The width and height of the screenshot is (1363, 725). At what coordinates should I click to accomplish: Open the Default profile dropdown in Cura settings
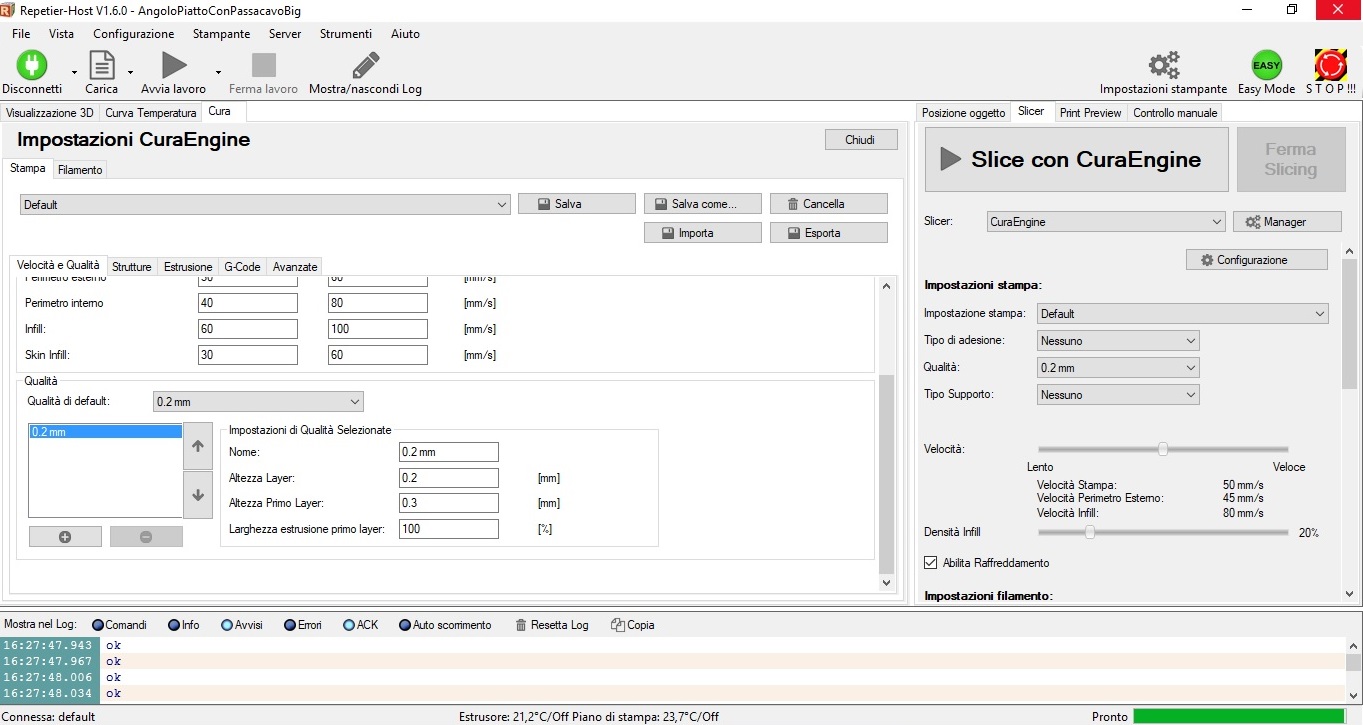pyautogui.click(x=265, y=204)
